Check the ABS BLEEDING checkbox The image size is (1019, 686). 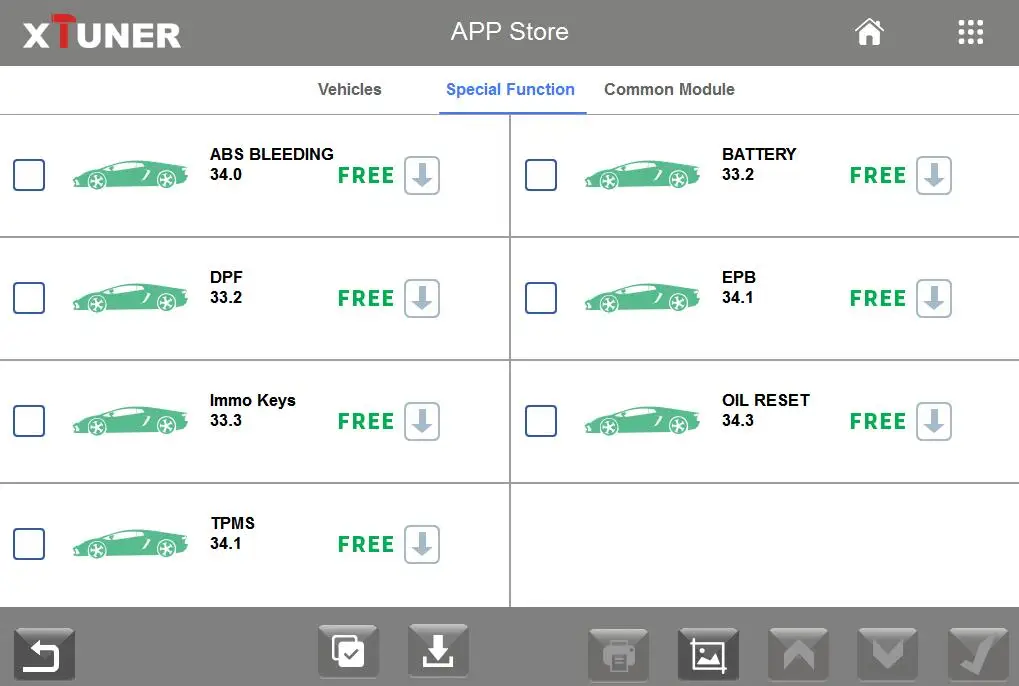point(29,176)
